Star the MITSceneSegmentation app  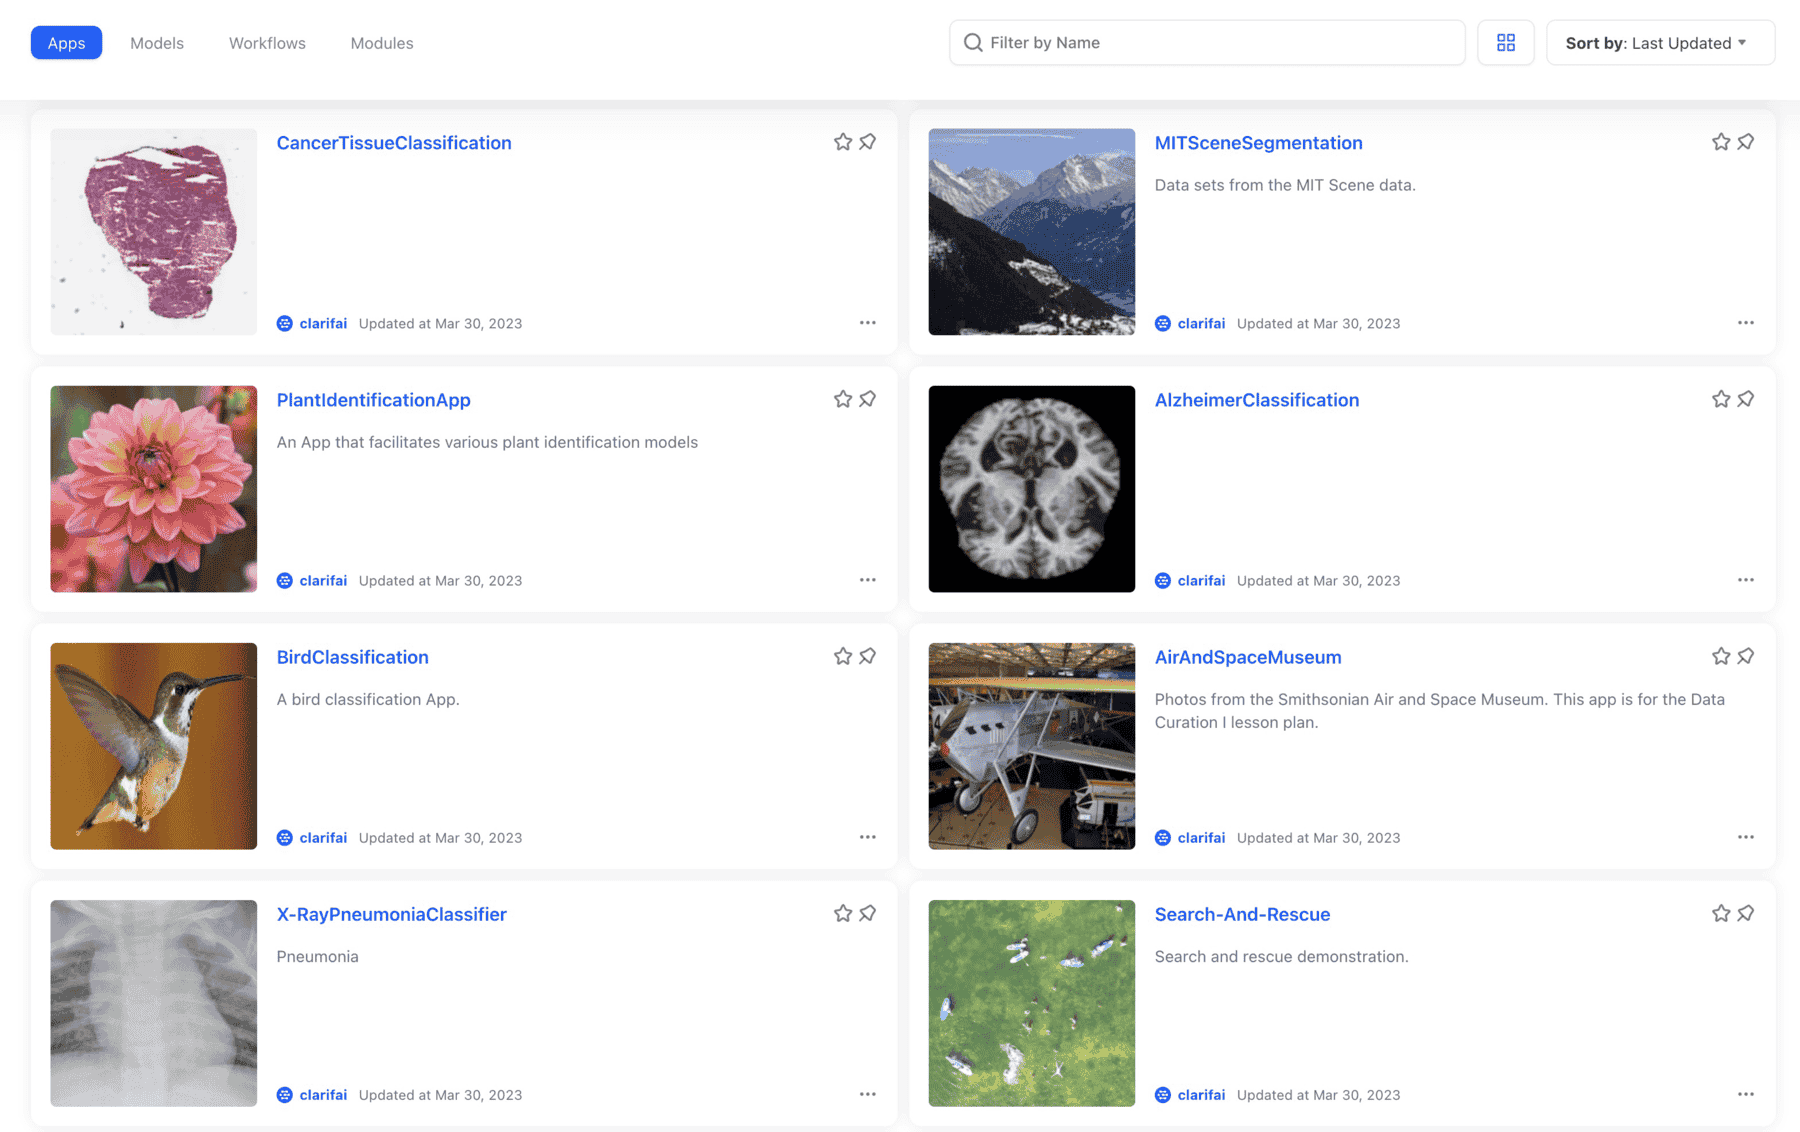(1720, 142)
